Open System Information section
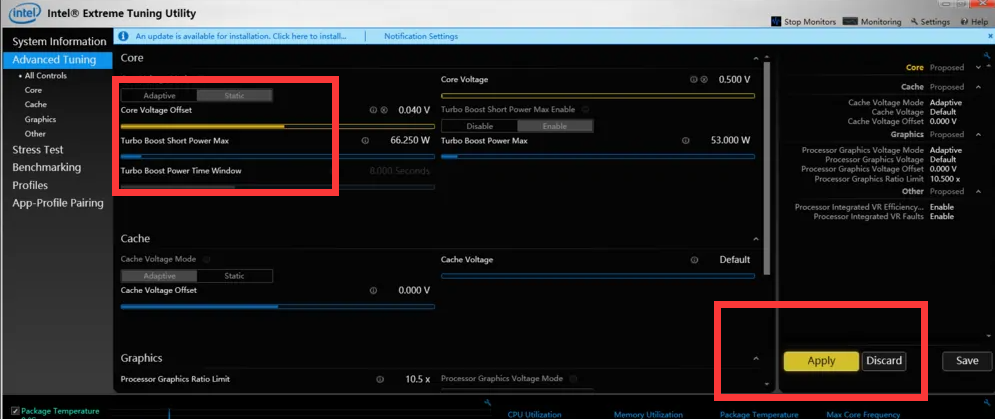 tap(58, 41)
